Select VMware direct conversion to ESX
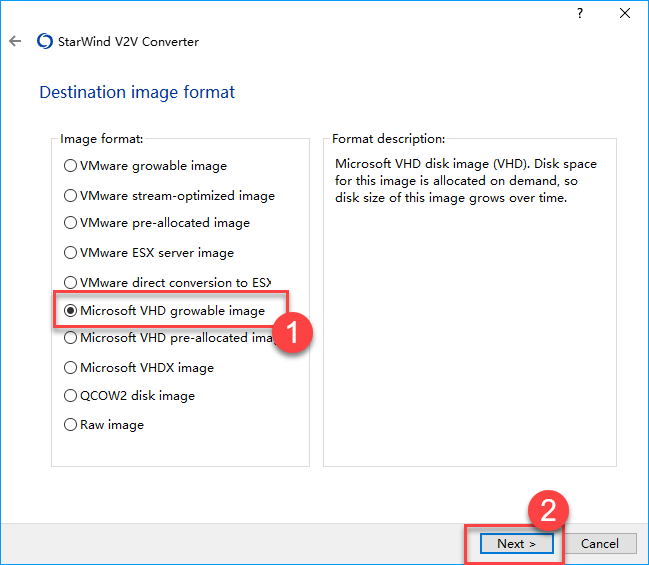Screen dimensions: 649x565 (168, 283)
